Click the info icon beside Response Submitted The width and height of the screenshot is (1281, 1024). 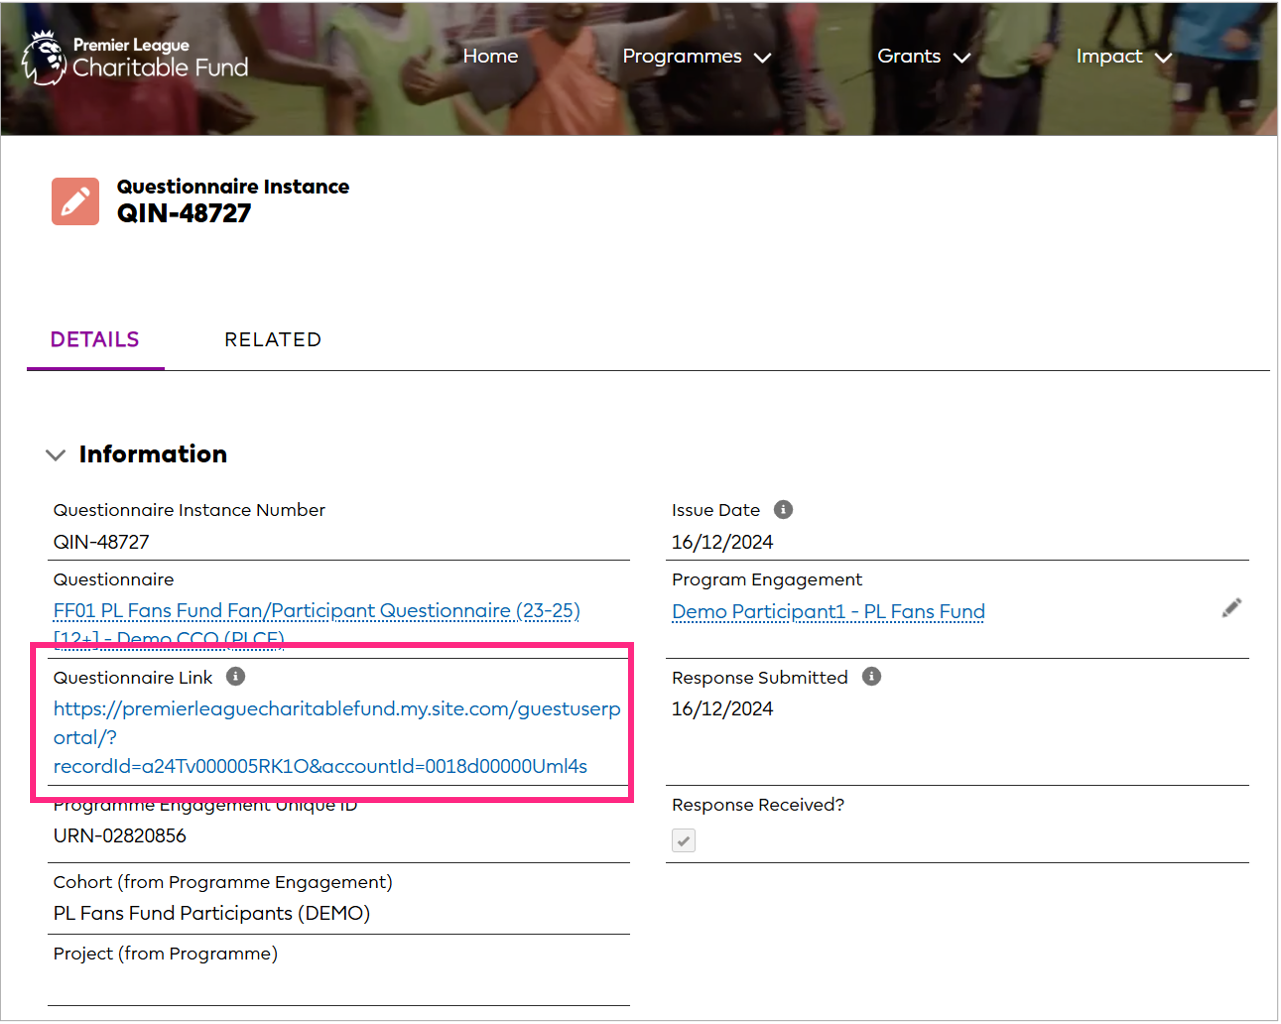(871, 677)
